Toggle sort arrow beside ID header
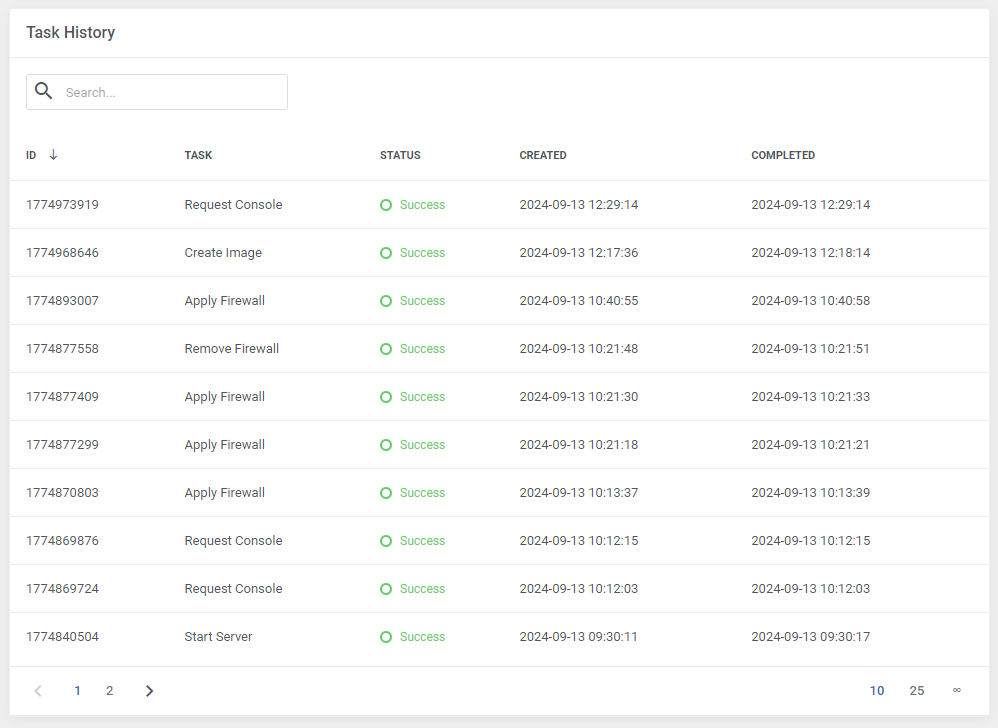This screenshot has width=998, height=728. coord(53,155)
